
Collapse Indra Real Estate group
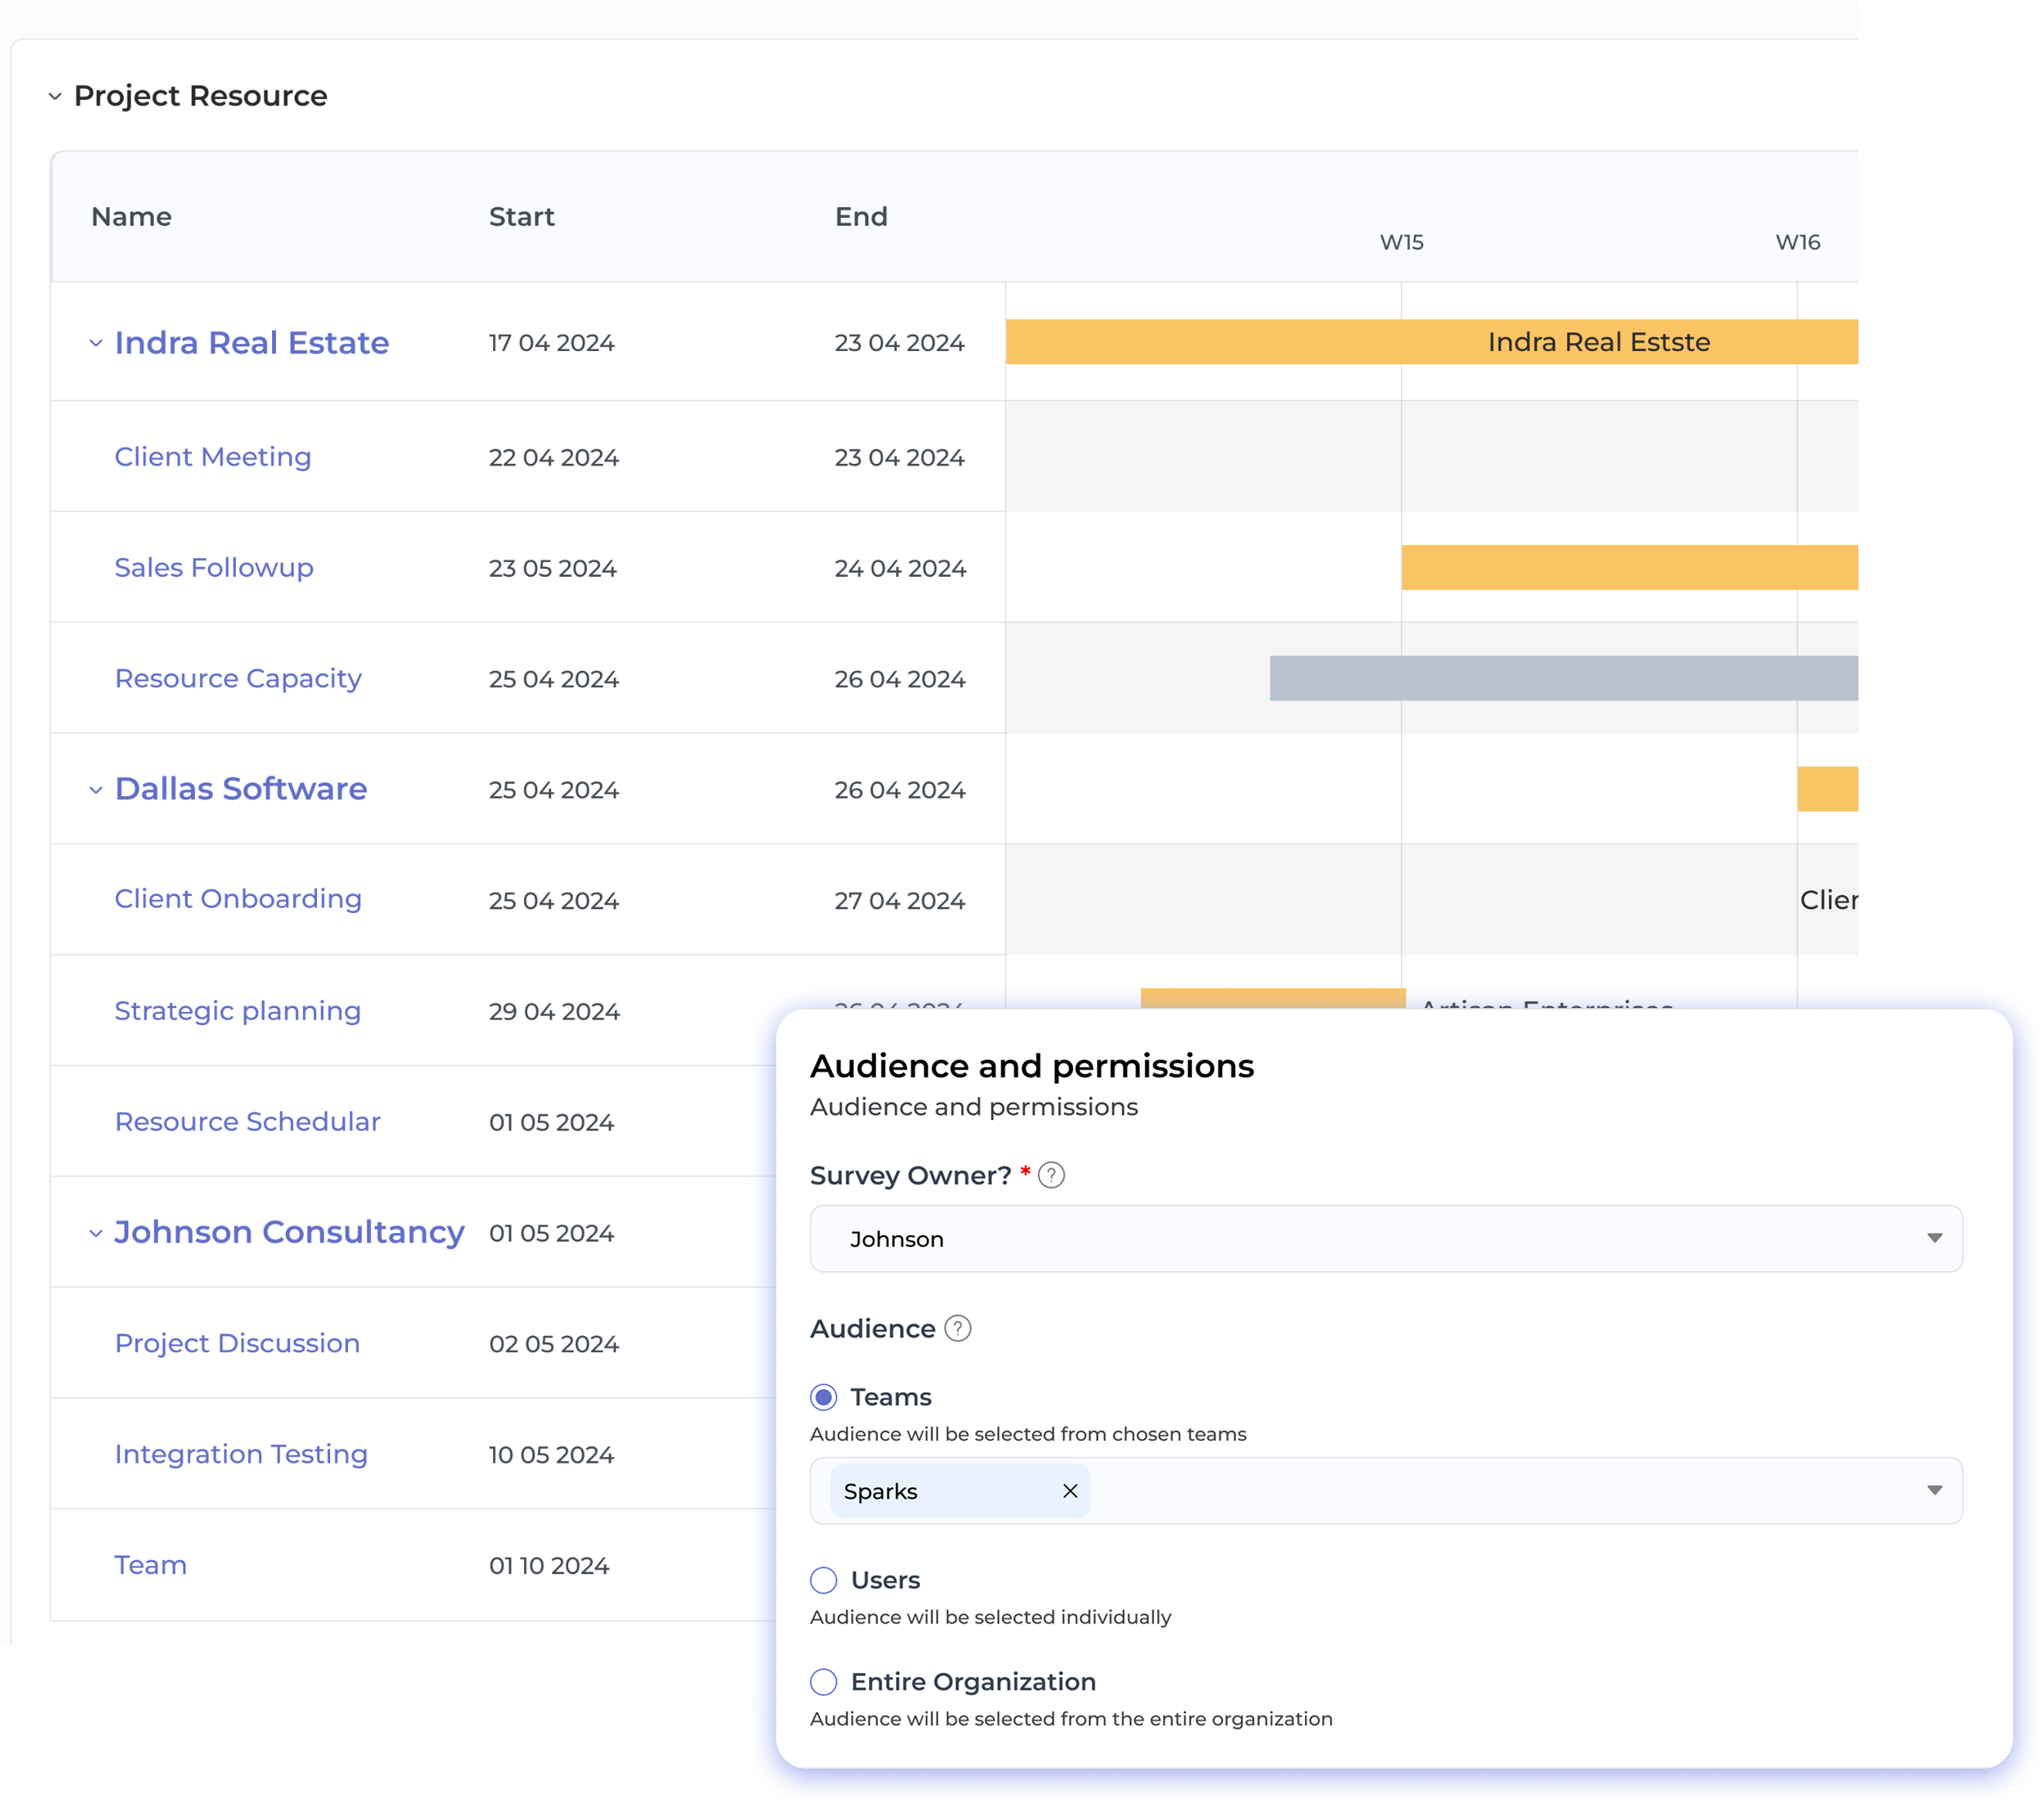96,343
